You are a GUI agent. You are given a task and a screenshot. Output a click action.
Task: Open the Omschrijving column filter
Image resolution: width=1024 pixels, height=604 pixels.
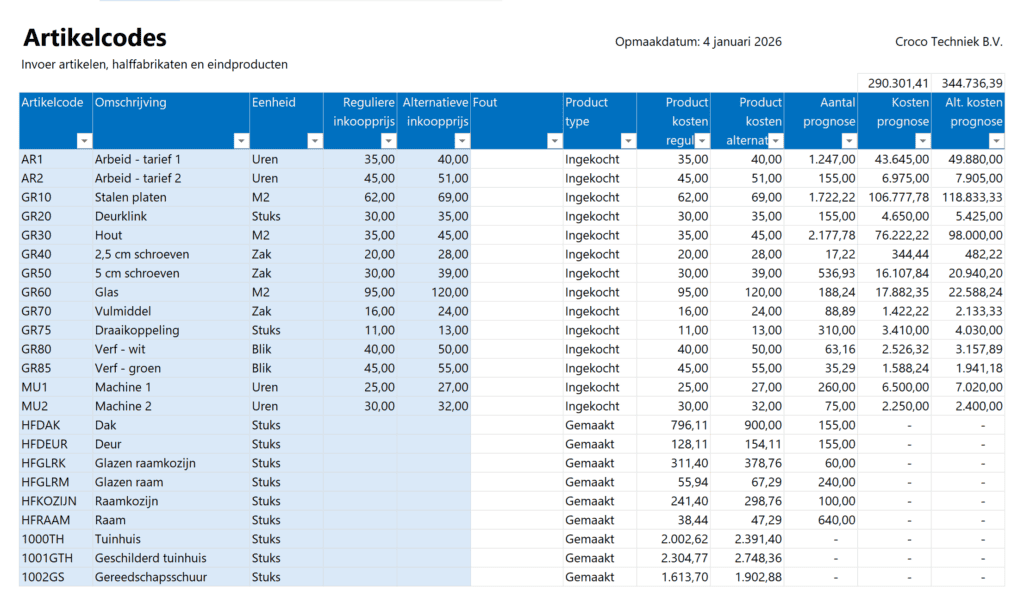tap(241, 140)
